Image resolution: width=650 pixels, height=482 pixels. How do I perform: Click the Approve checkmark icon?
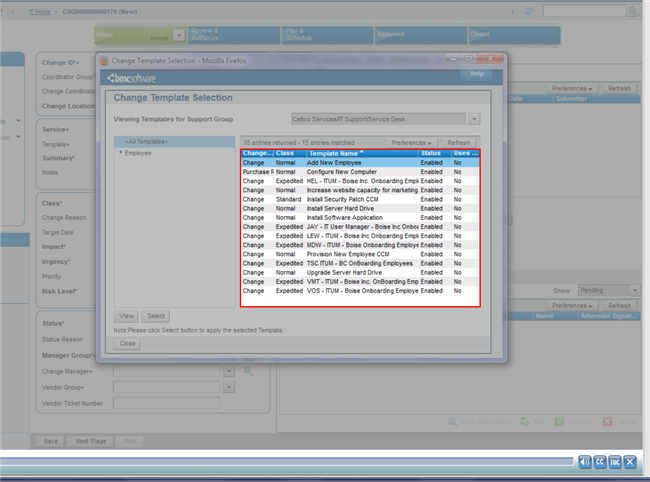559,421
